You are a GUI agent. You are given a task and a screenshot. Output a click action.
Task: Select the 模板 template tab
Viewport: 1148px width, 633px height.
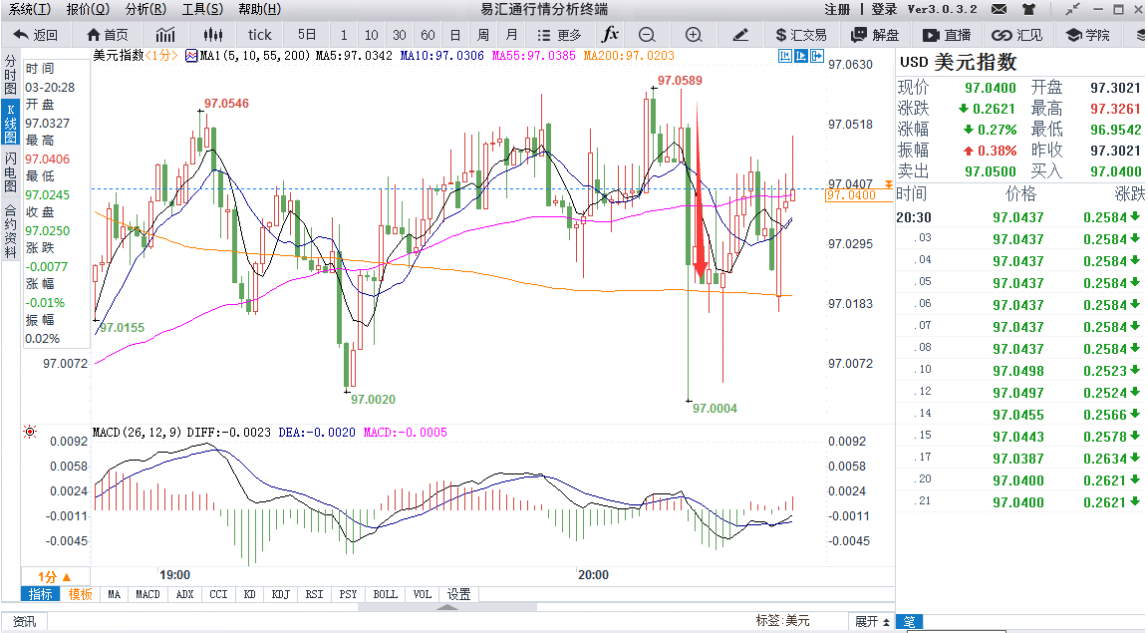tap(80, 594)
